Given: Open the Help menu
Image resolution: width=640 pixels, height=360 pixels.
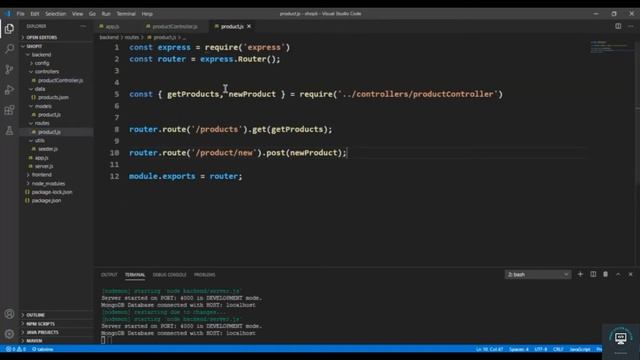Looking at the screenshot, I should [147, 13].
